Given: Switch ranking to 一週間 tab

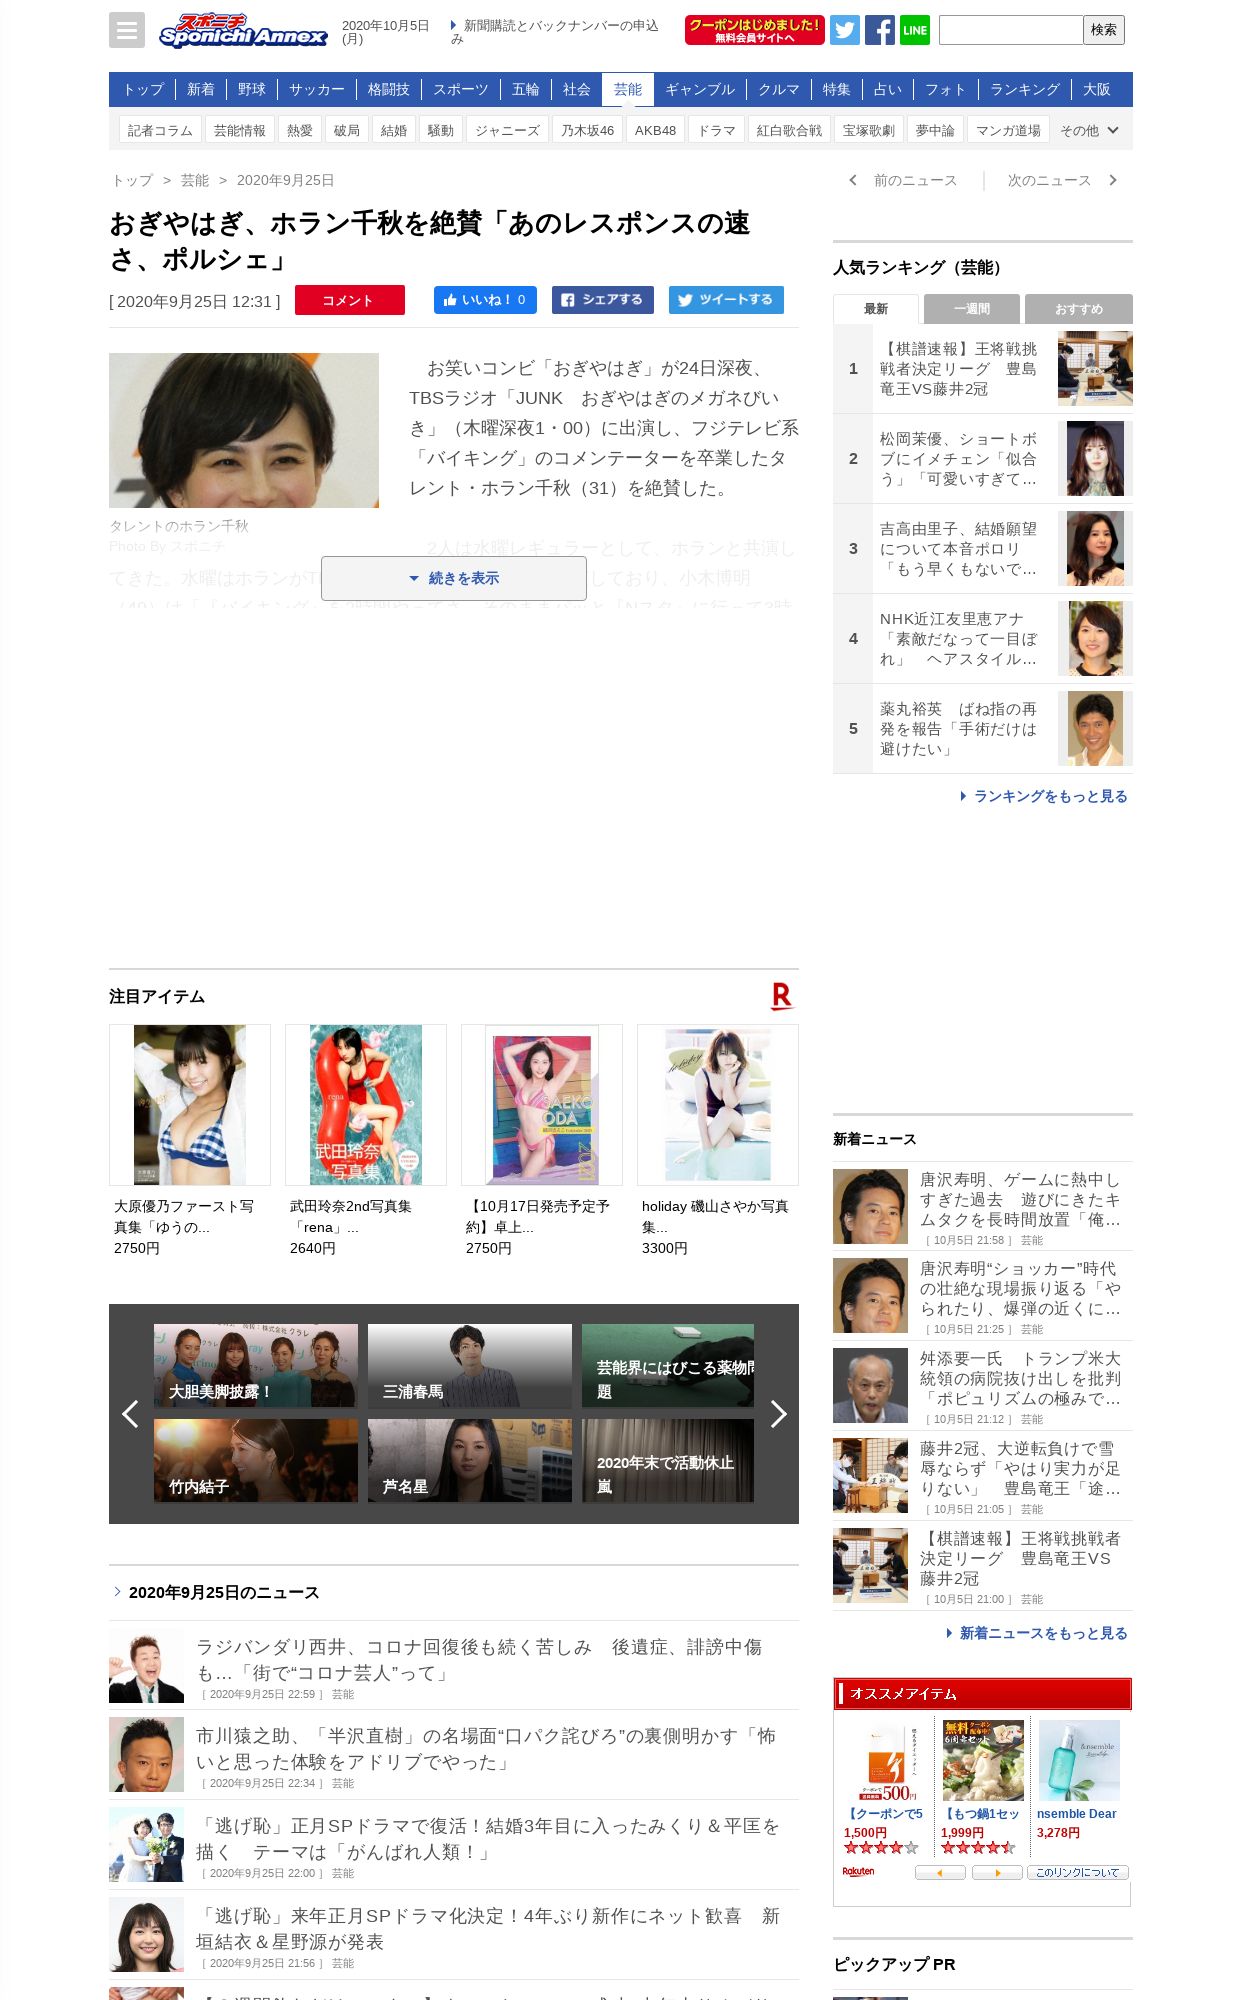Looking at the screenshot, I should (972, 308).
